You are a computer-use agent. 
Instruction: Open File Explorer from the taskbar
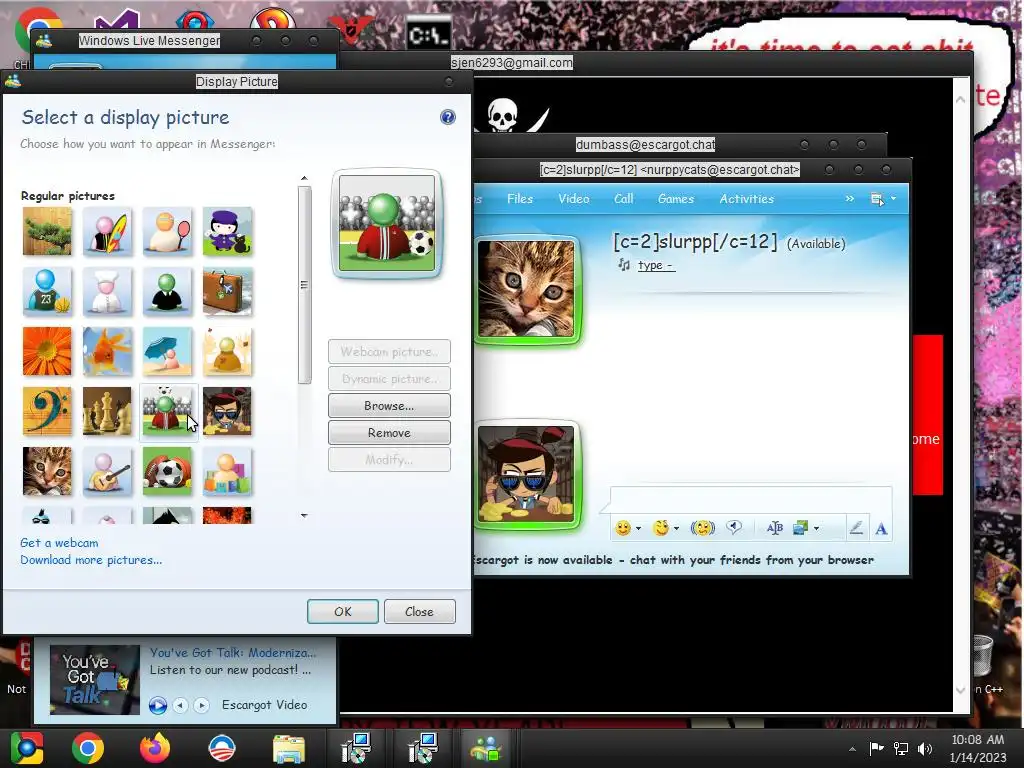click(x=288, y=748)
